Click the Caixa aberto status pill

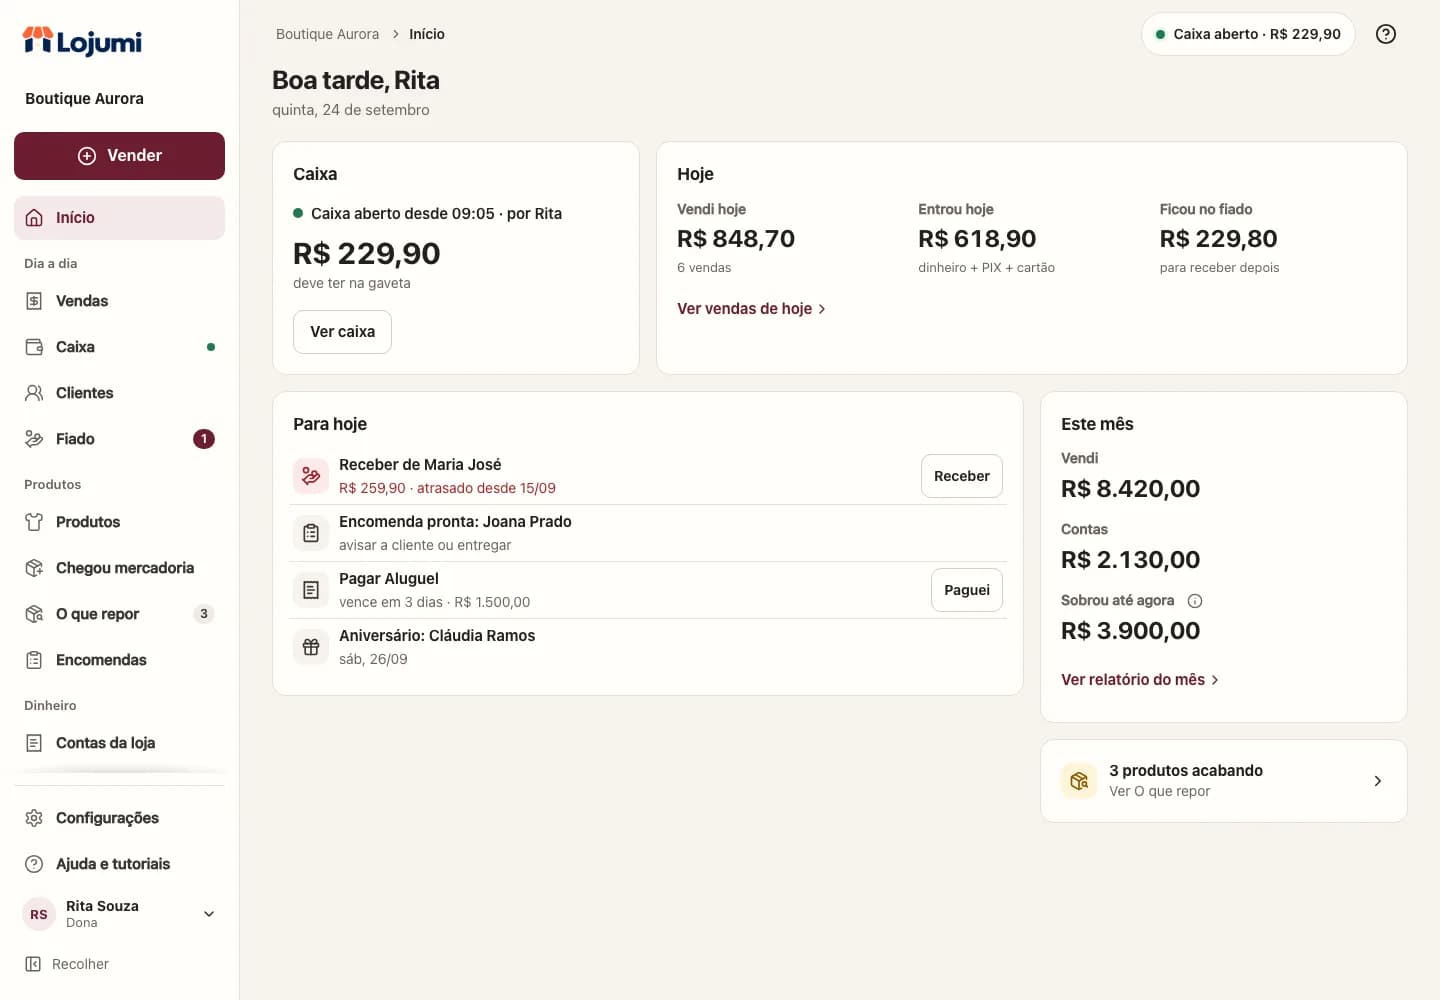1248,34
